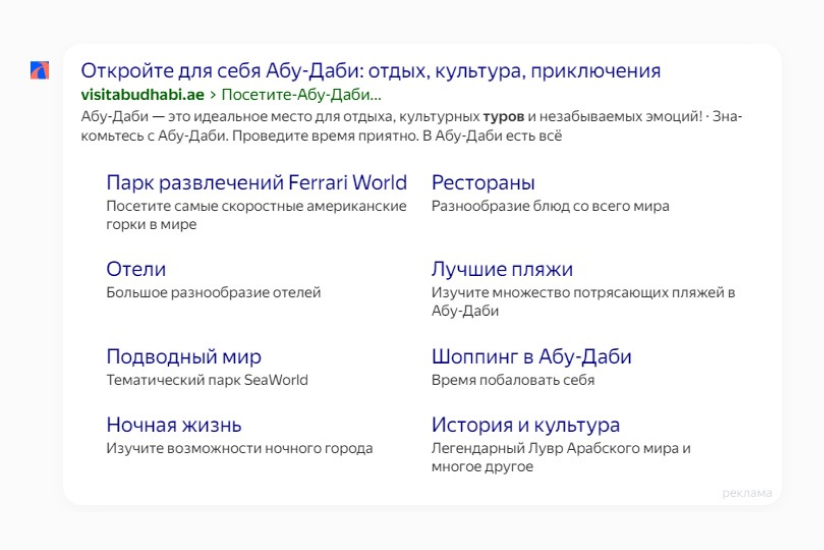
Task: Open the 'Рестораны' sitelink
Action: click(x=483, y=183)
